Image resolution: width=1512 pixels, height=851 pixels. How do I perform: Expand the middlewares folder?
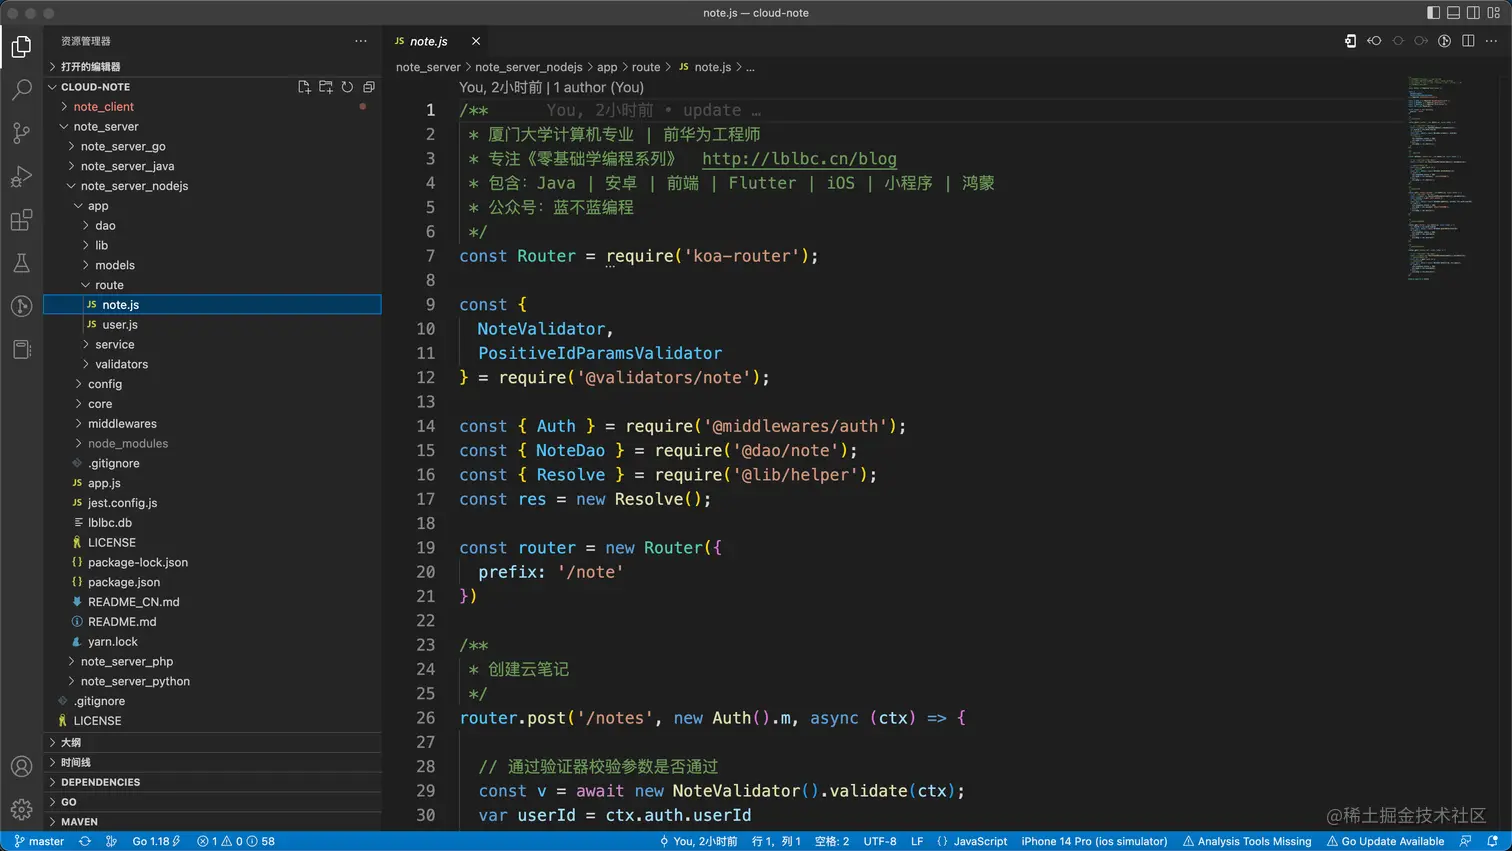[x=212, y=424]
